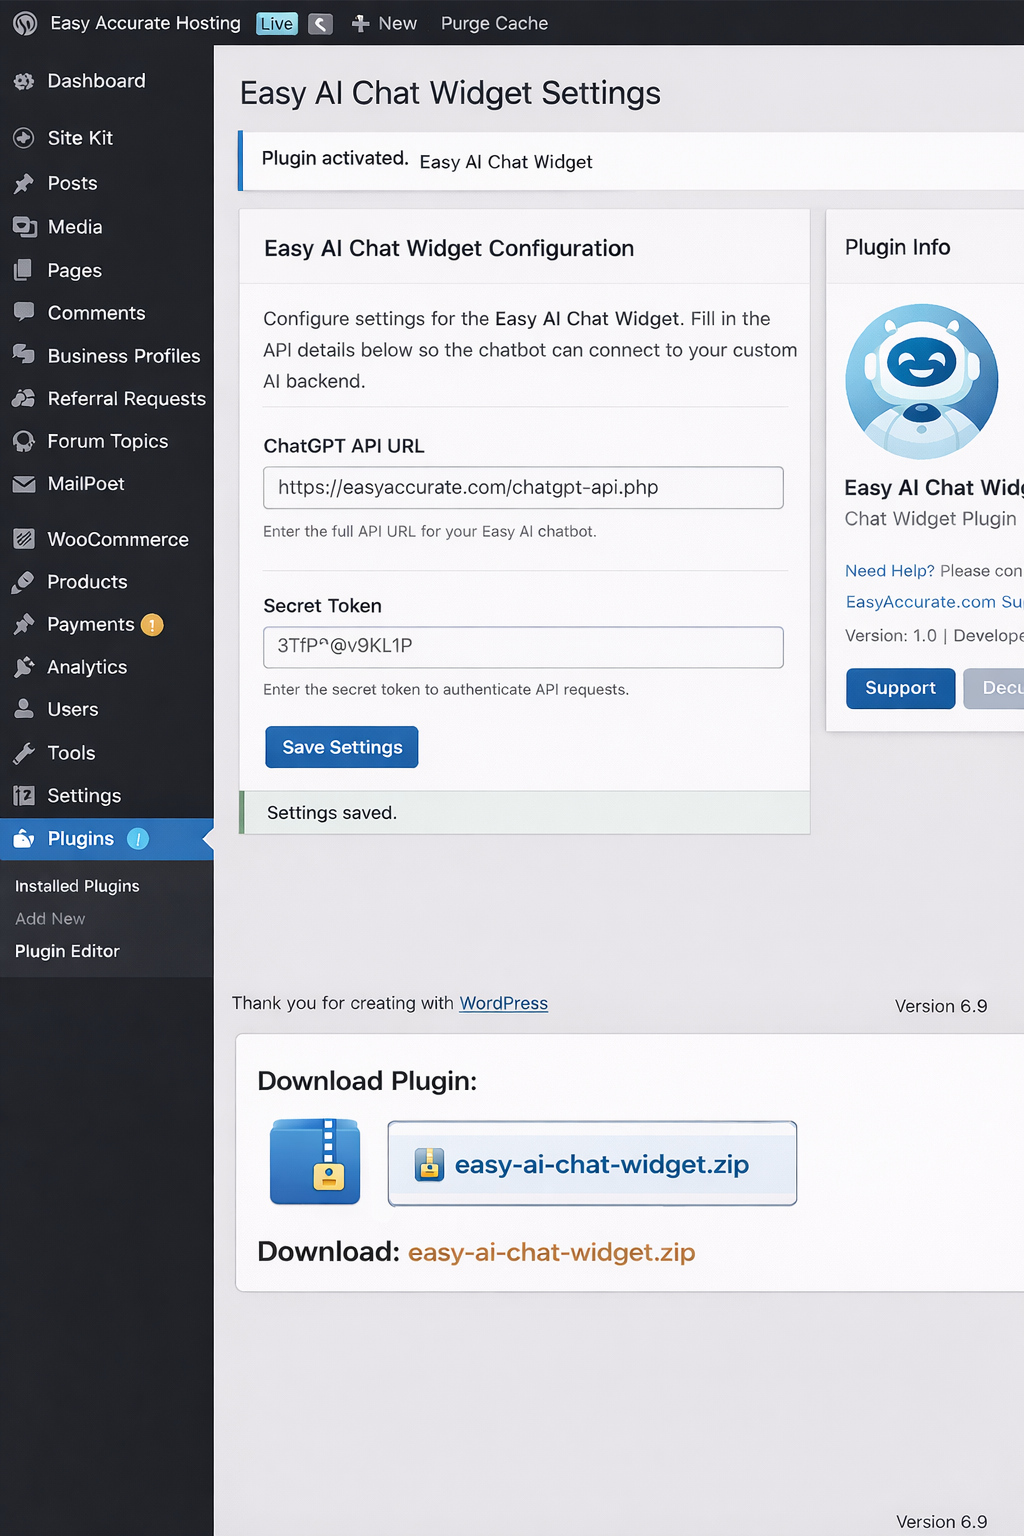Open Tools menu item
The height and width of the screenshot is (1536, 1024).
pos(71,753)
